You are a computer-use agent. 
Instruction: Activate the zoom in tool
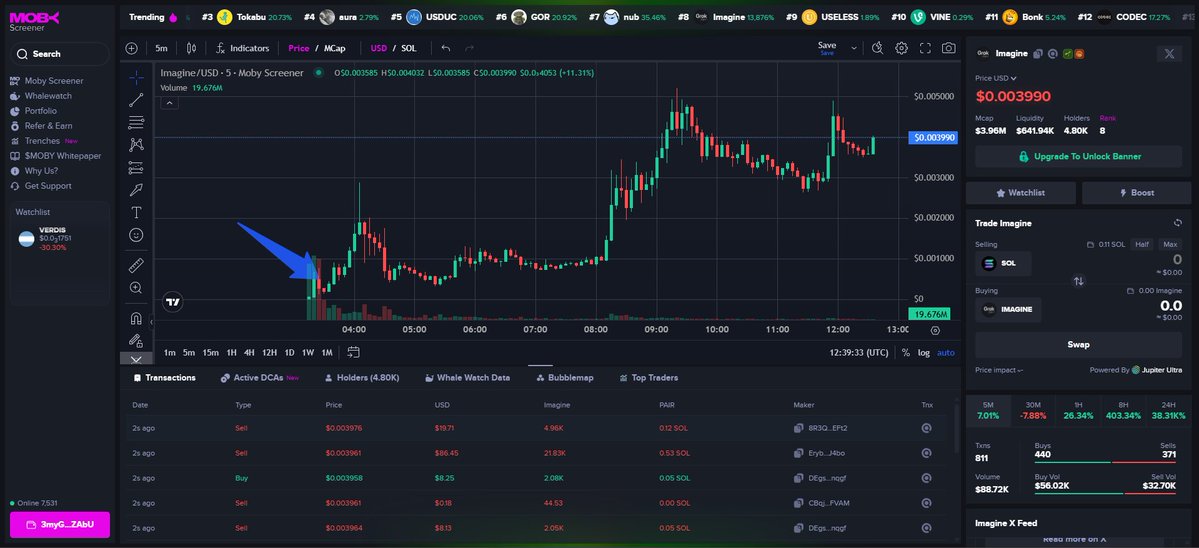click(x=136, y=287)
